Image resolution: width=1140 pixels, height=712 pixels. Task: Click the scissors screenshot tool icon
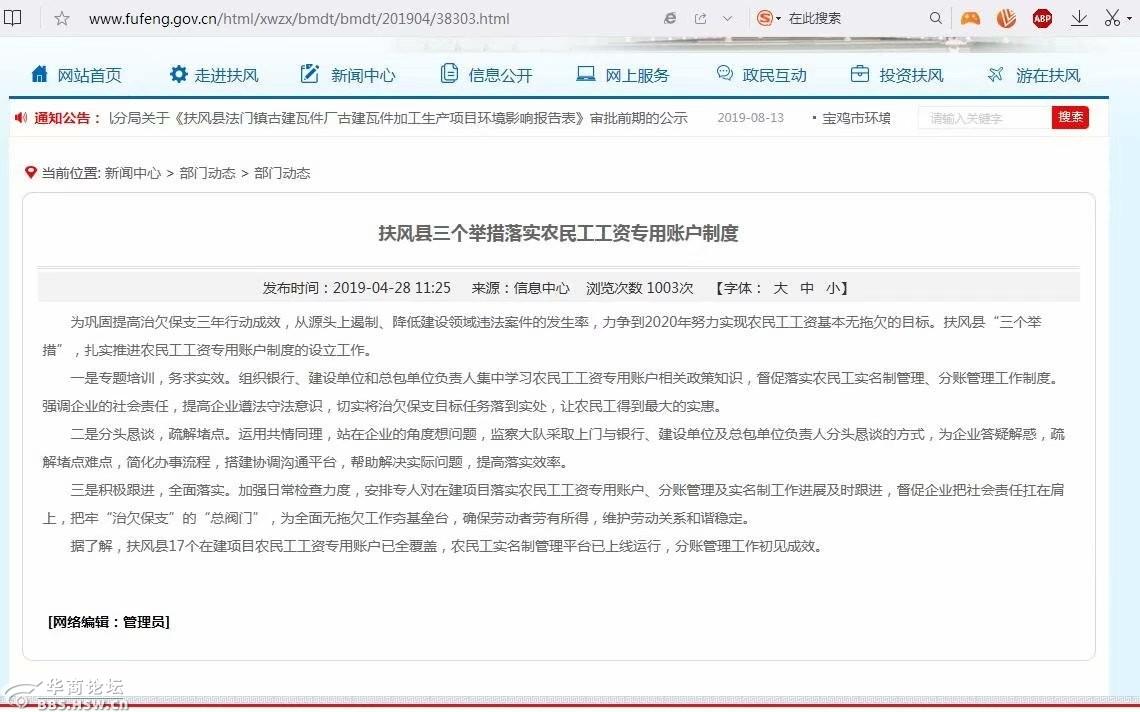point(1112,18)
